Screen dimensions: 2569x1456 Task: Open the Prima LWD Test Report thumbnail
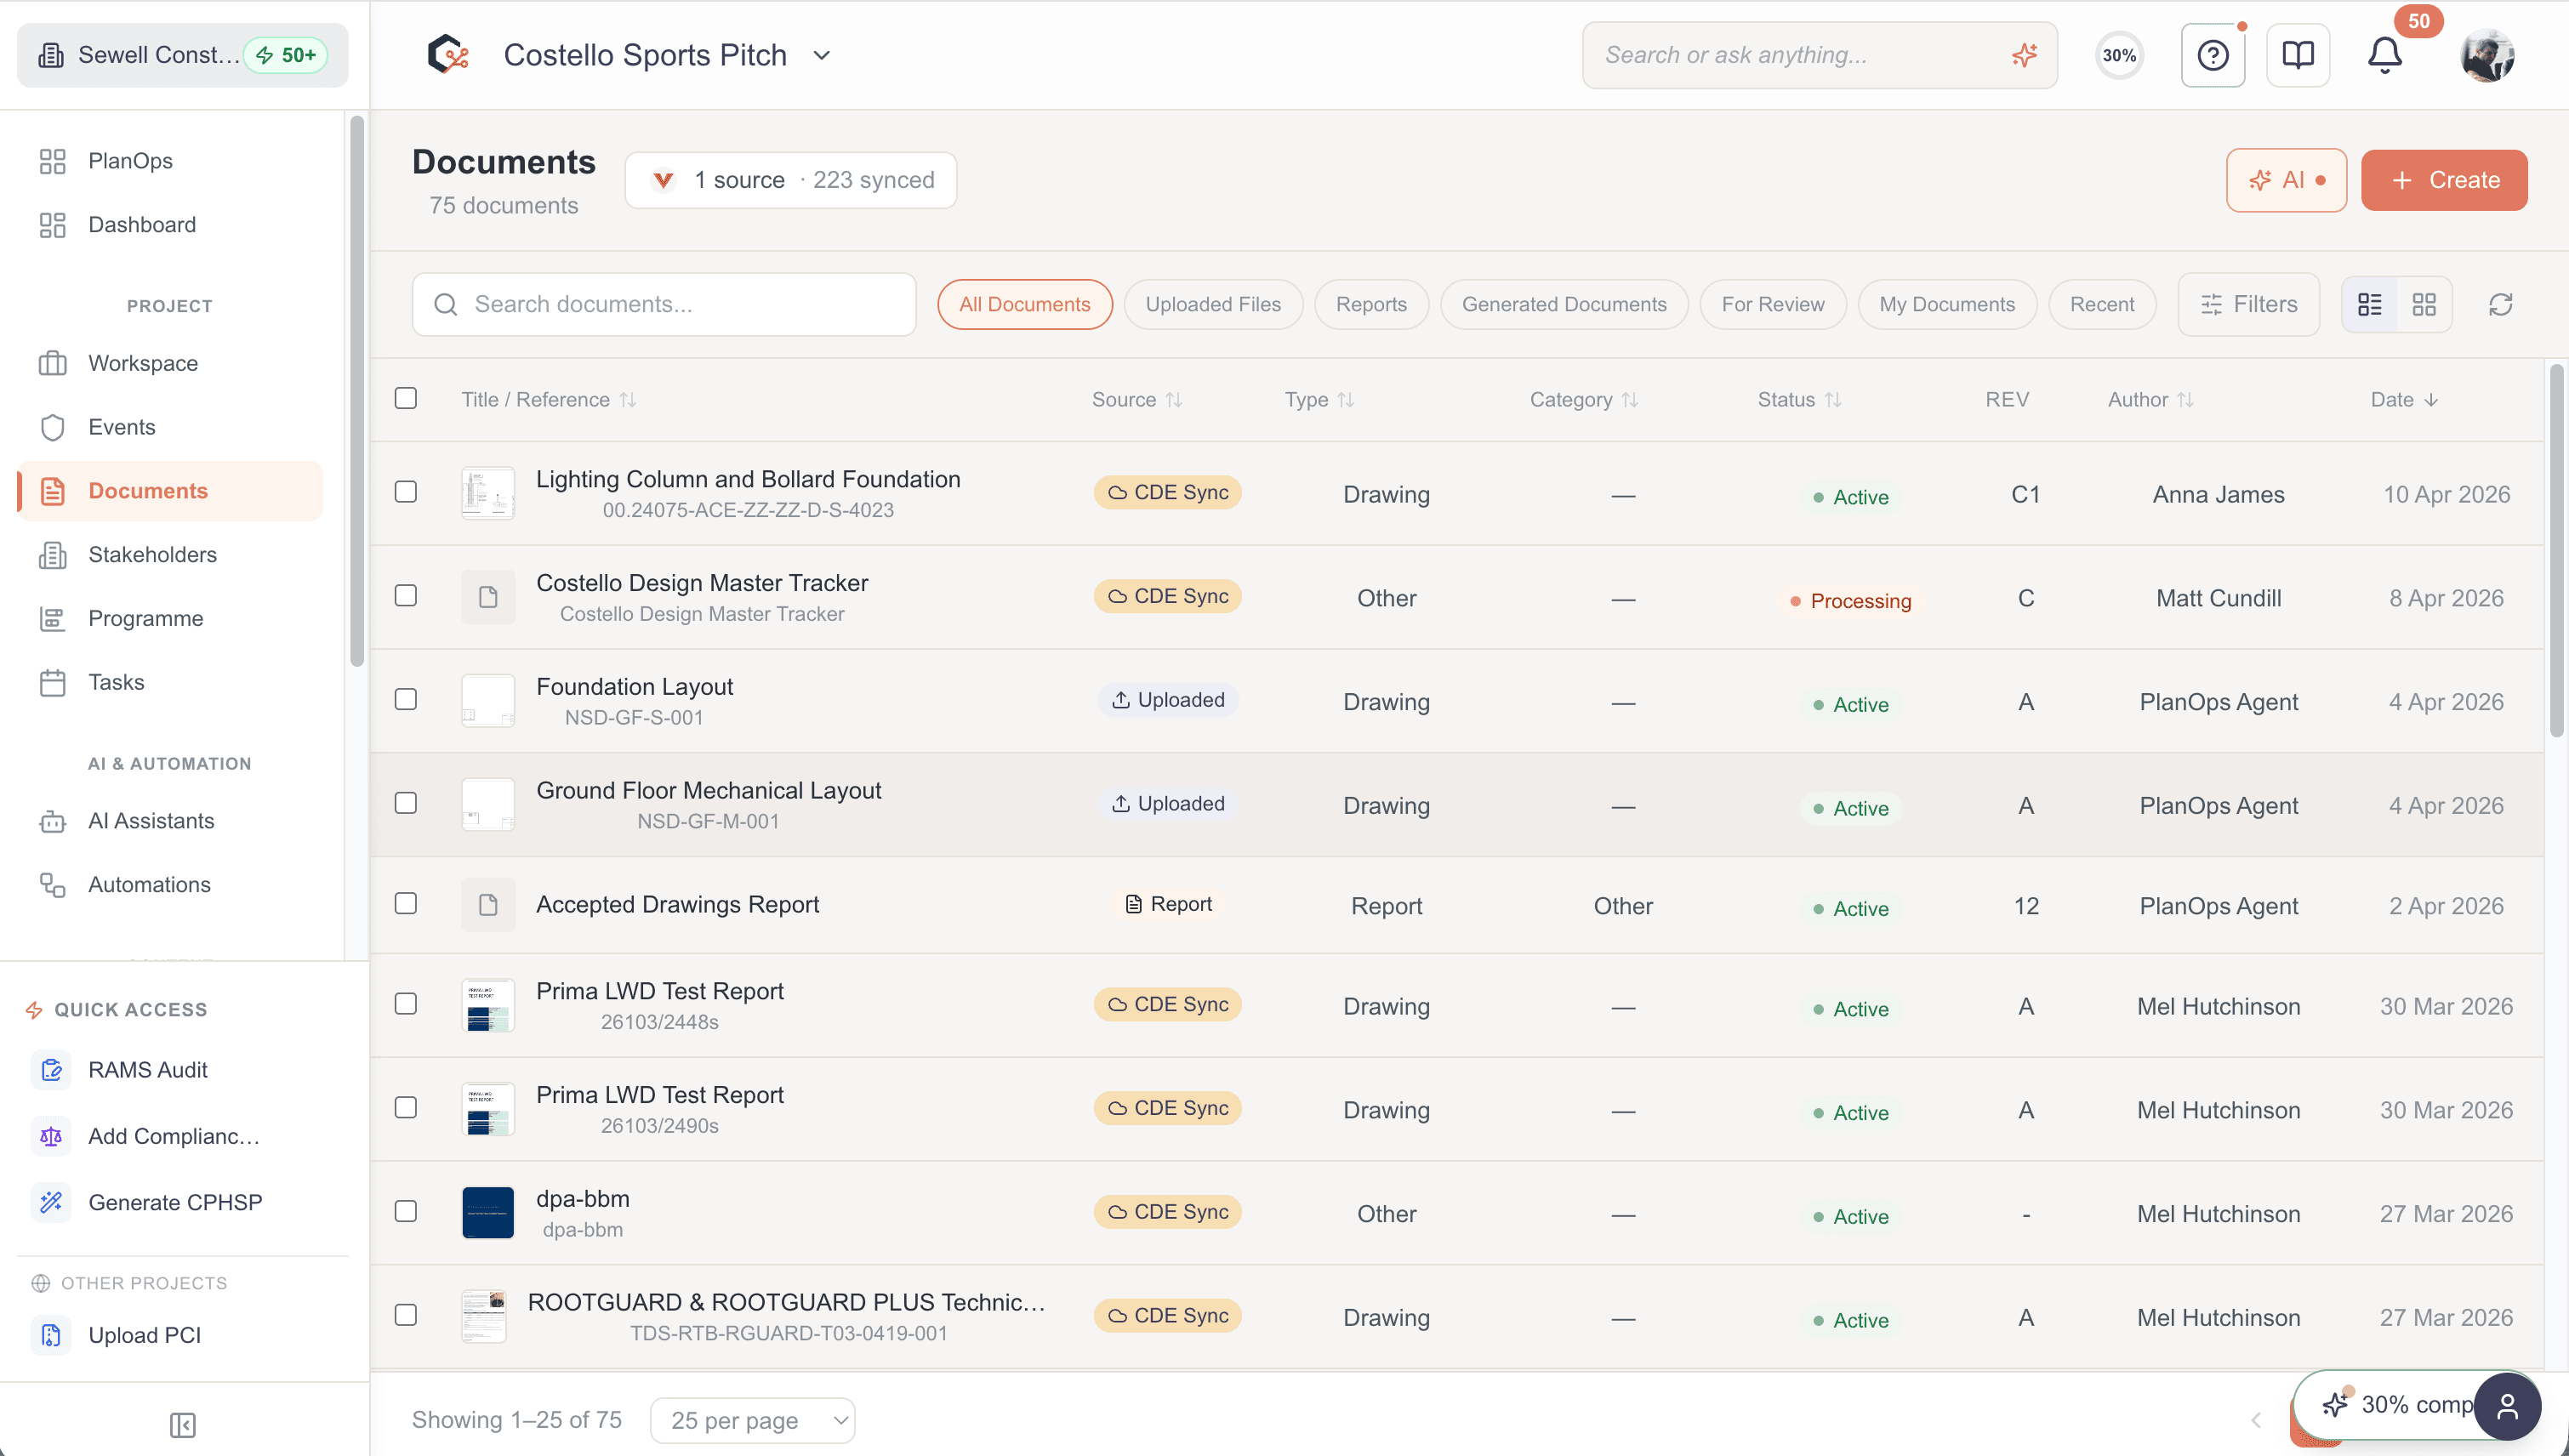pyautogui.click(x=487, y=1005)
